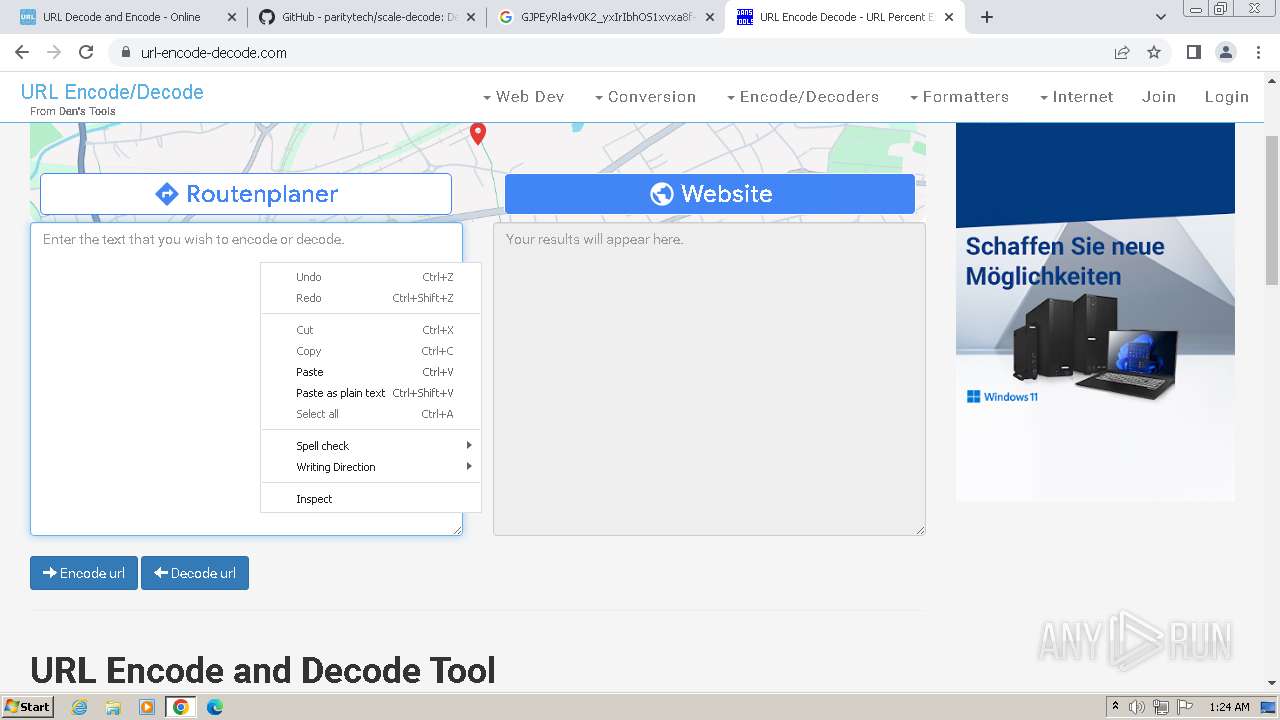The width and height of the screenshot is (1280, 720).
Task: Click the browser forward arrow
Action: [54, 52]
